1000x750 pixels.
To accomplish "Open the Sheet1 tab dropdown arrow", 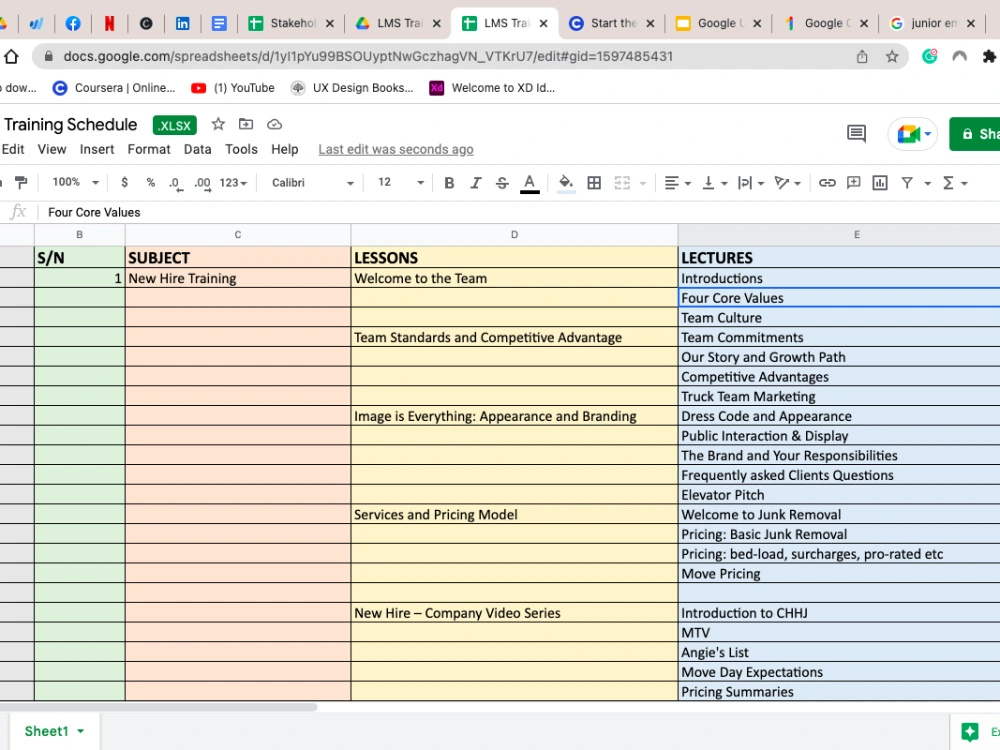I will (81, 732).
